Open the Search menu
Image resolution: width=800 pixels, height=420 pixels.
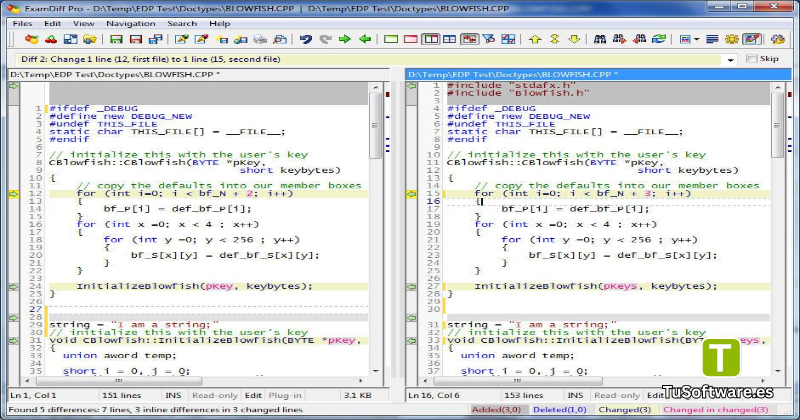(x=182, y=23)
